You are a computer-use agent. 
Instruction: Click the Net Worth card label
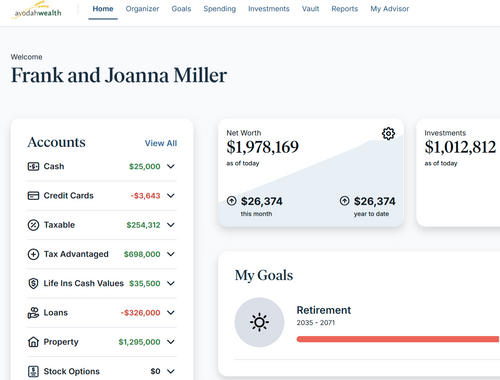244,133
